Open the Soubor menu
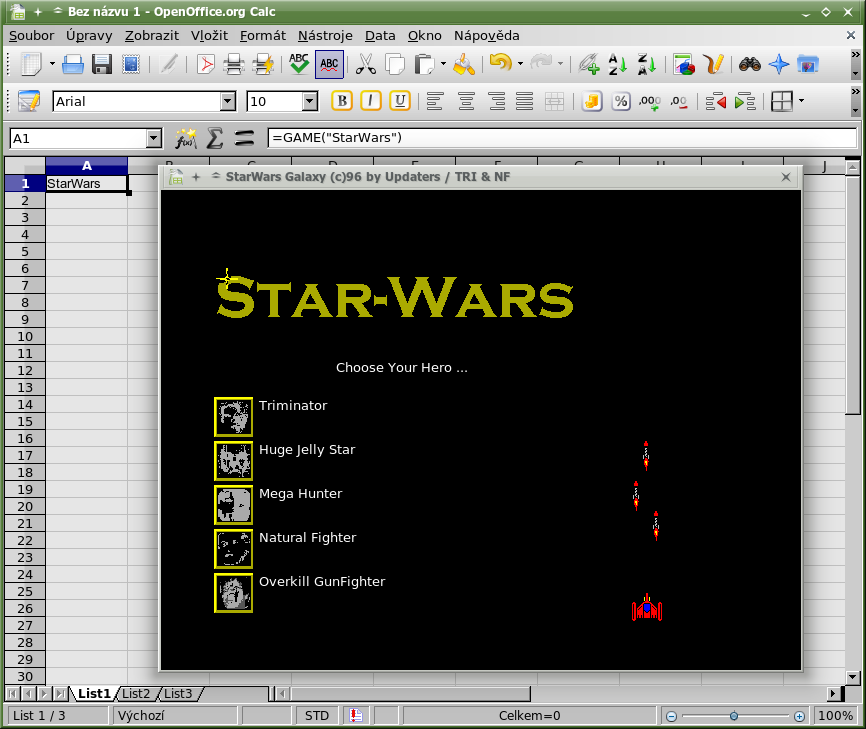The height and width of the screenshot is (729, 866). point(31,36)
